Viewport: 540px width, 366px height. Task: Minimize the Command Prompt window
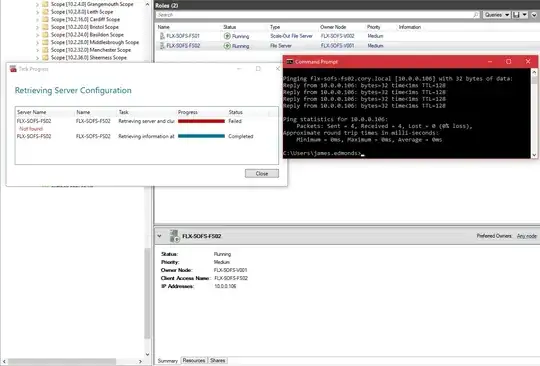pyautogui.click(x=490, y=62)
